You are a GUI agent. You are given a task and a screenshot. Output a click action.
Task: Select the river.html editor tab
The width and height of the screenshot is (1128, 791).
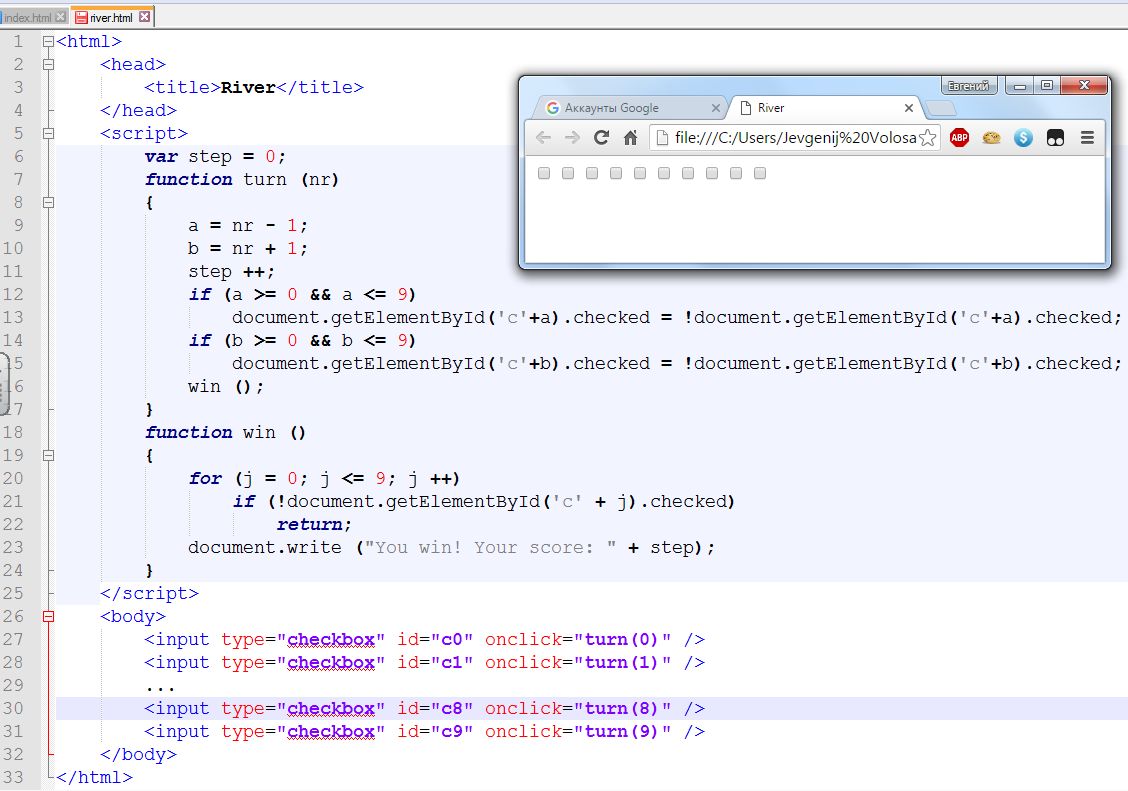(111, 17)
